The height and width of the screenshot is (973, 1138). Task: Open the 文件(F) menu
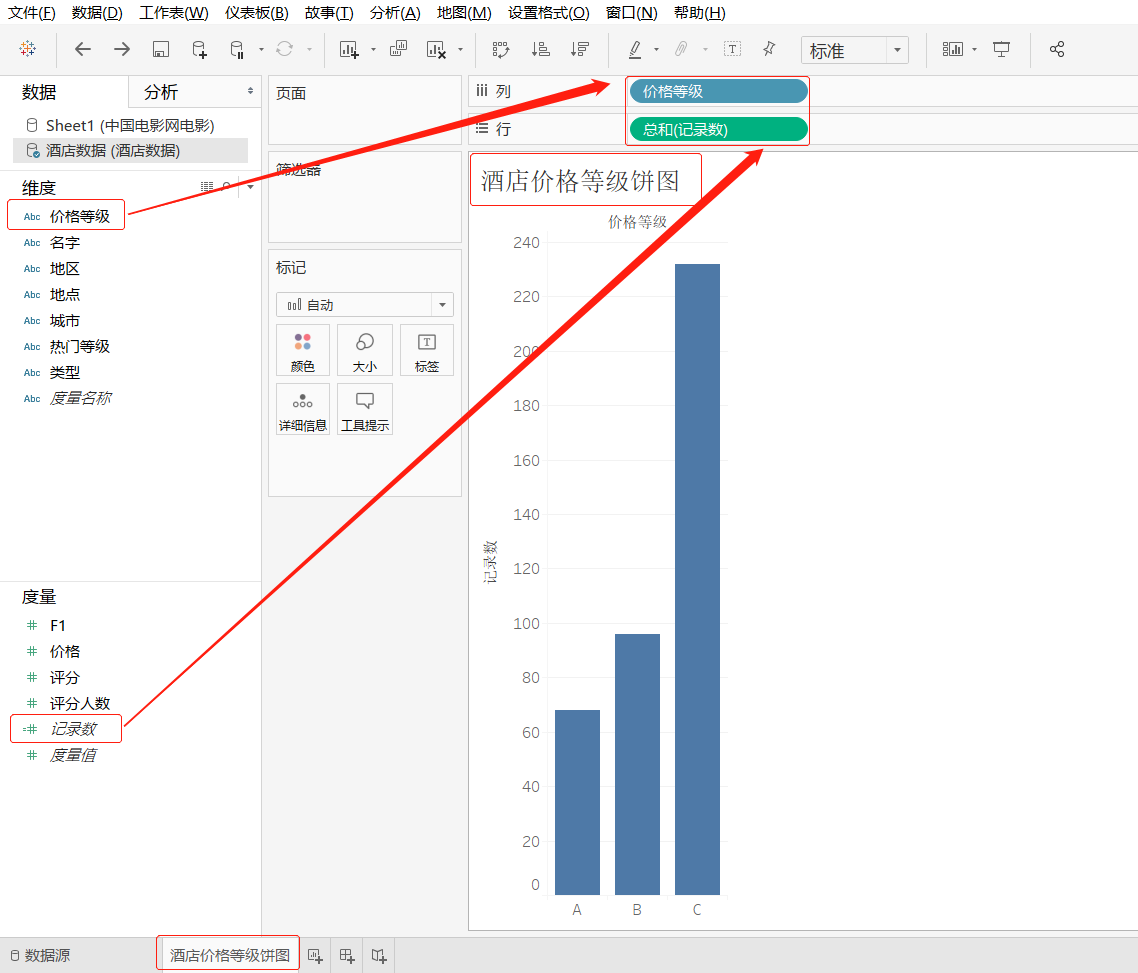(31, 12)
